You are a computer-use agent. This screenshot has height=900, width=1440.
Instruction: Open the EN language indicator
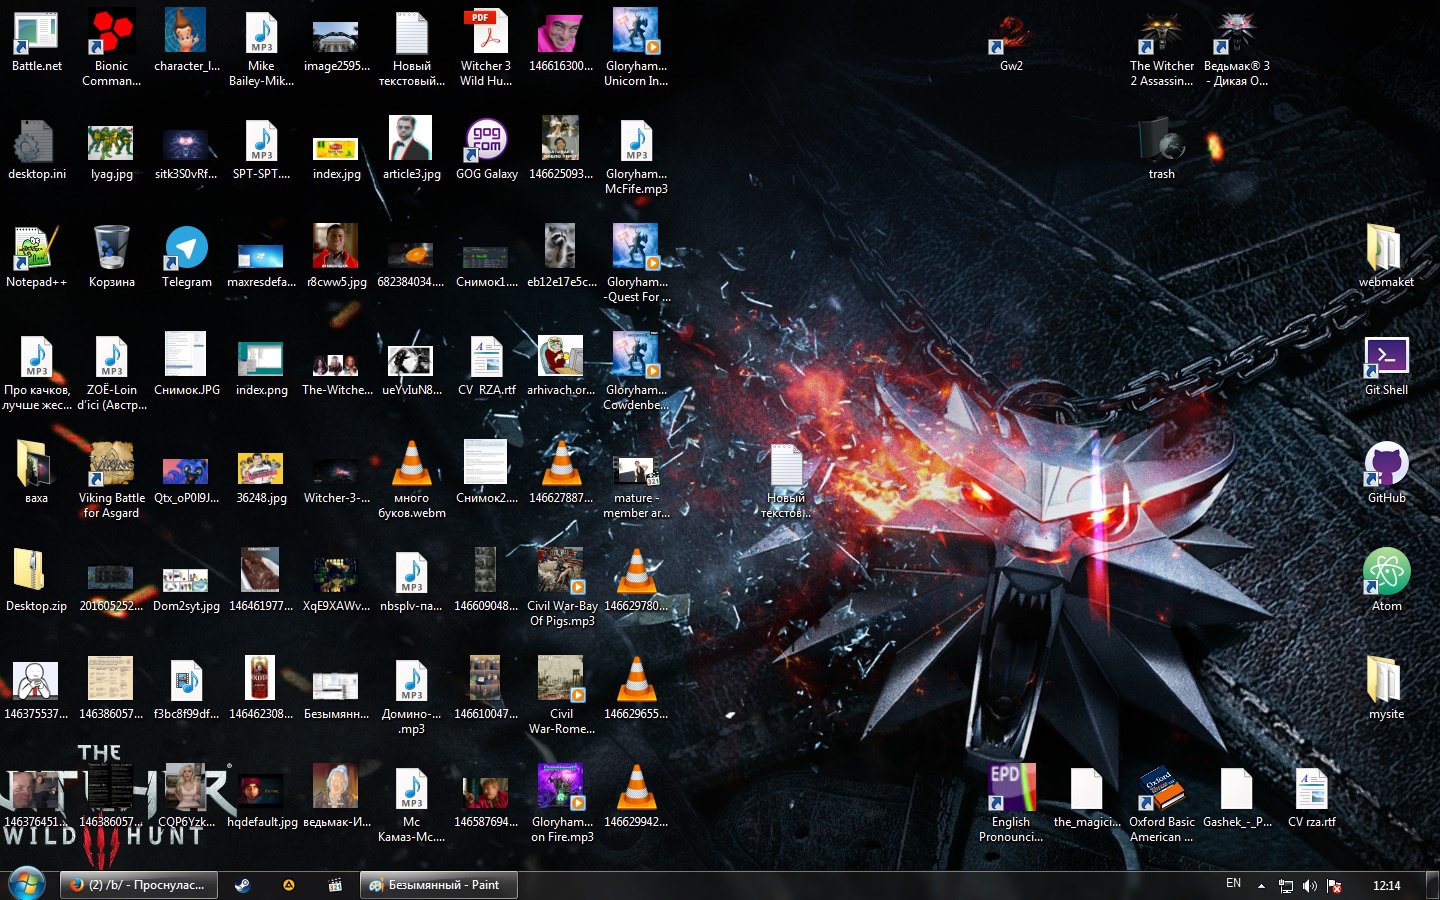pos(1233,884)
